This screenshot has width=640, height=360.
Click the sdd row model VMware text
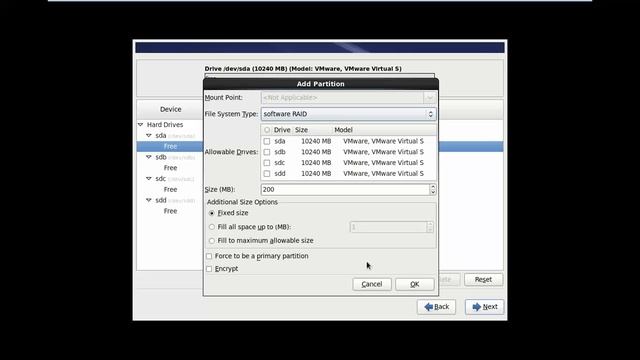[x=383, y=173]
